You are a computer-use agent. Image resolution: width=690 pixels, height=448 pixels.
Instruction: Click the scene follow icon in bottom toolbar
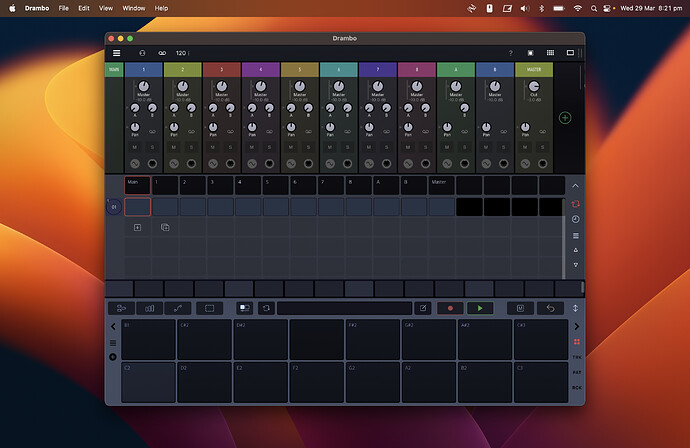click(244, 308)
